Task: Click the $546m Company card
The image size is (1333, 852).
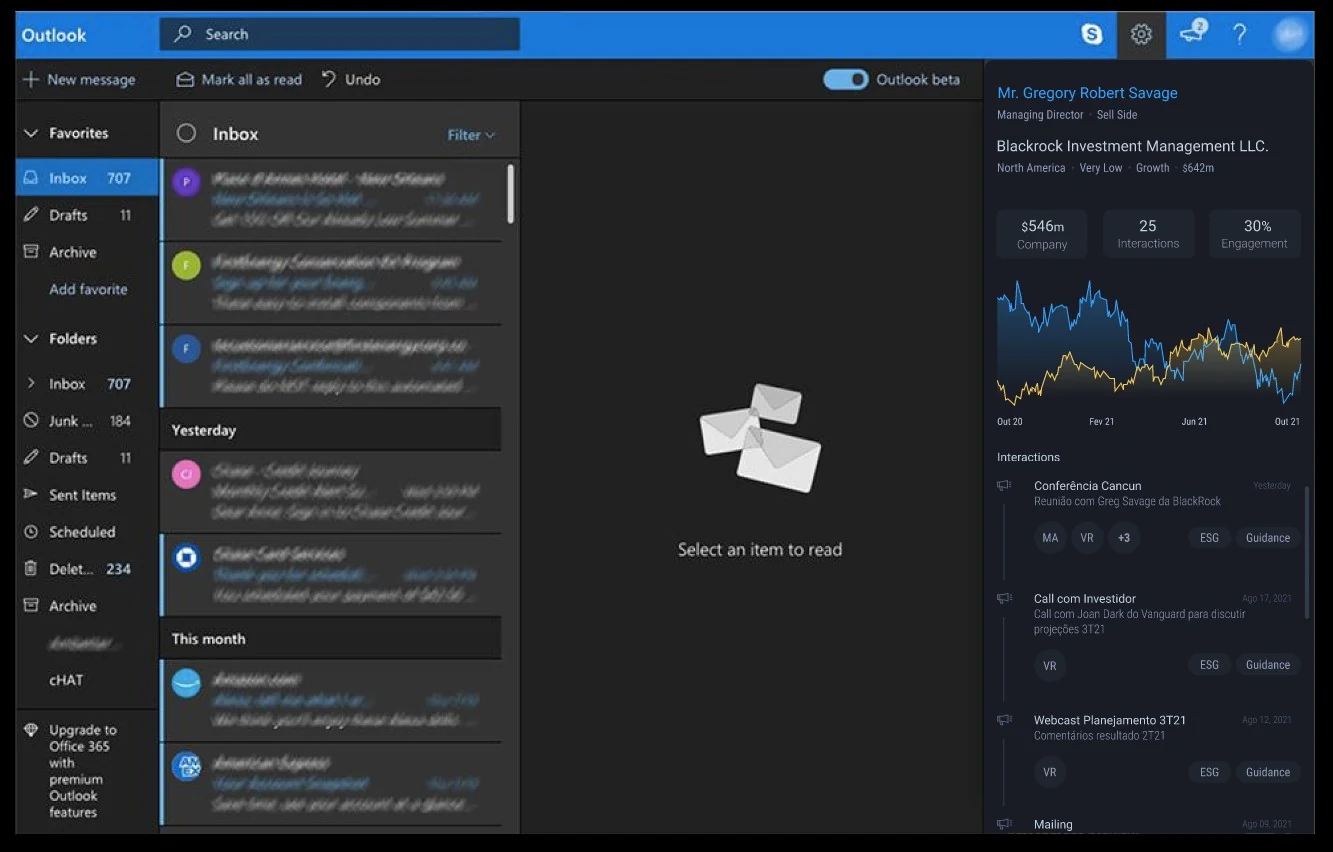Action: point(1042,234)
